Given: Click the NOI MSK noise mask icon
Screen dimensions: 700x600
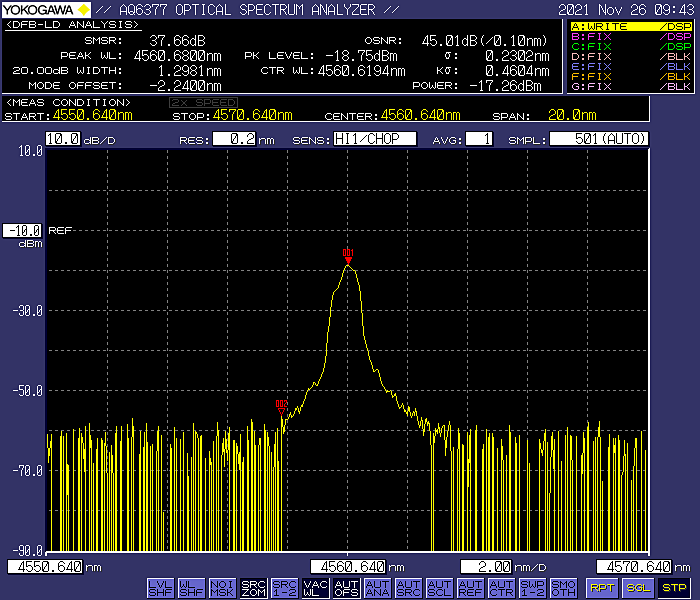Looking at the screenshot, I should [222, 588].
